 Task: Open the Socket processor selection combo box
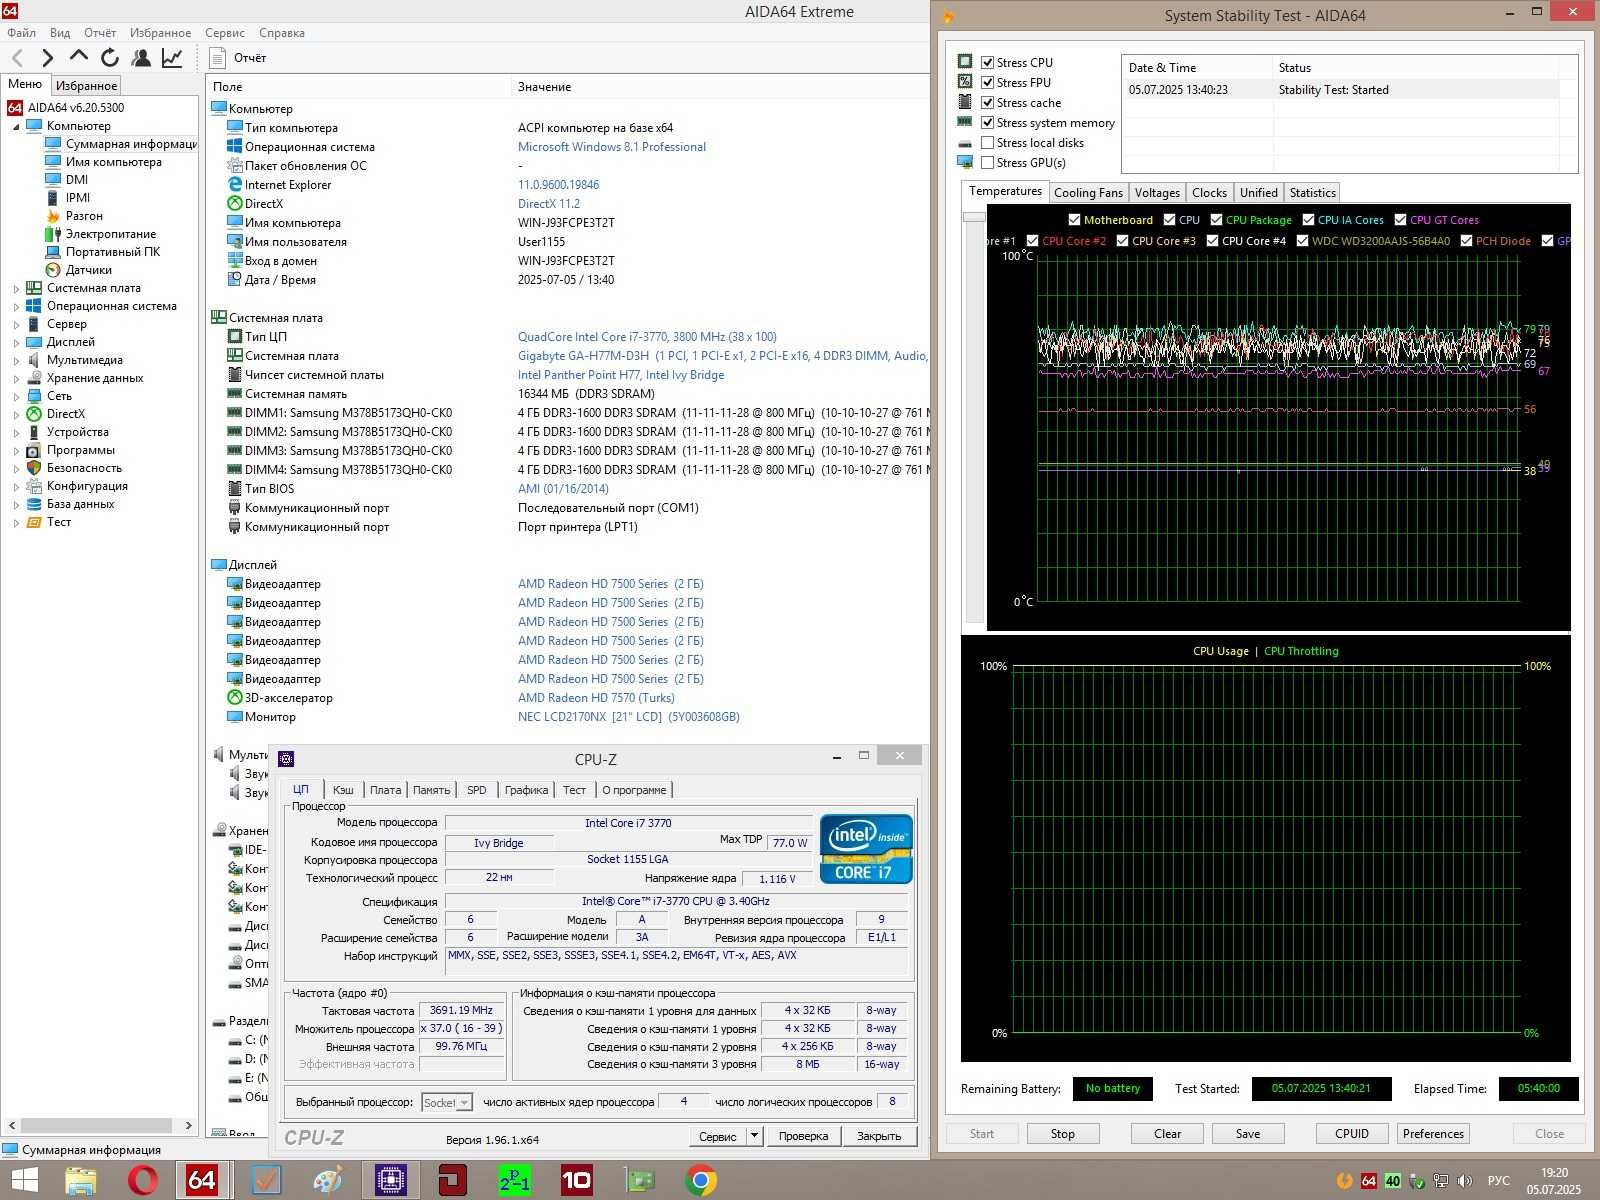pos(446,1102)
